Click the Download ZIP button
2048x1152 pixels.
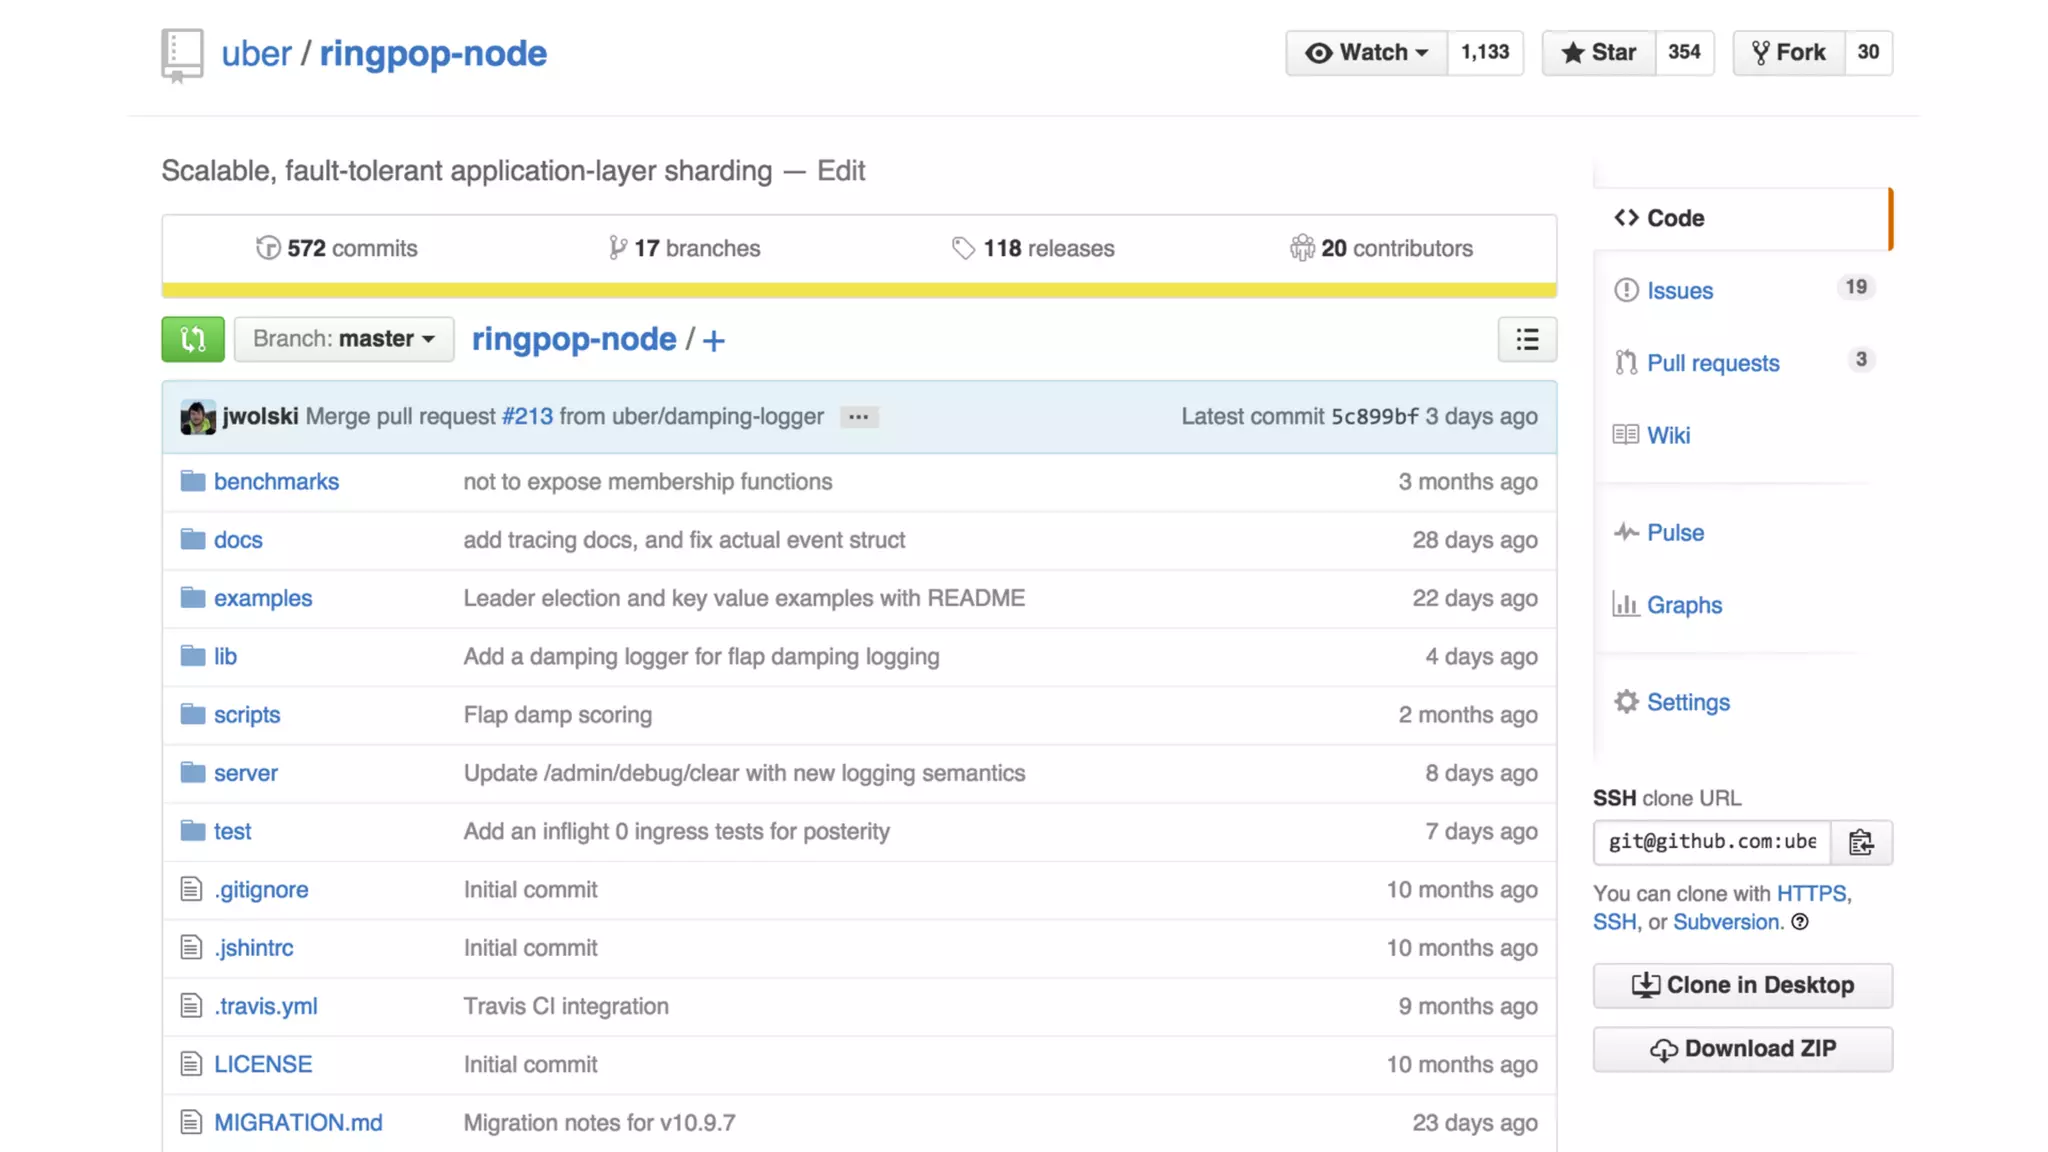tap(1742, 1048)
